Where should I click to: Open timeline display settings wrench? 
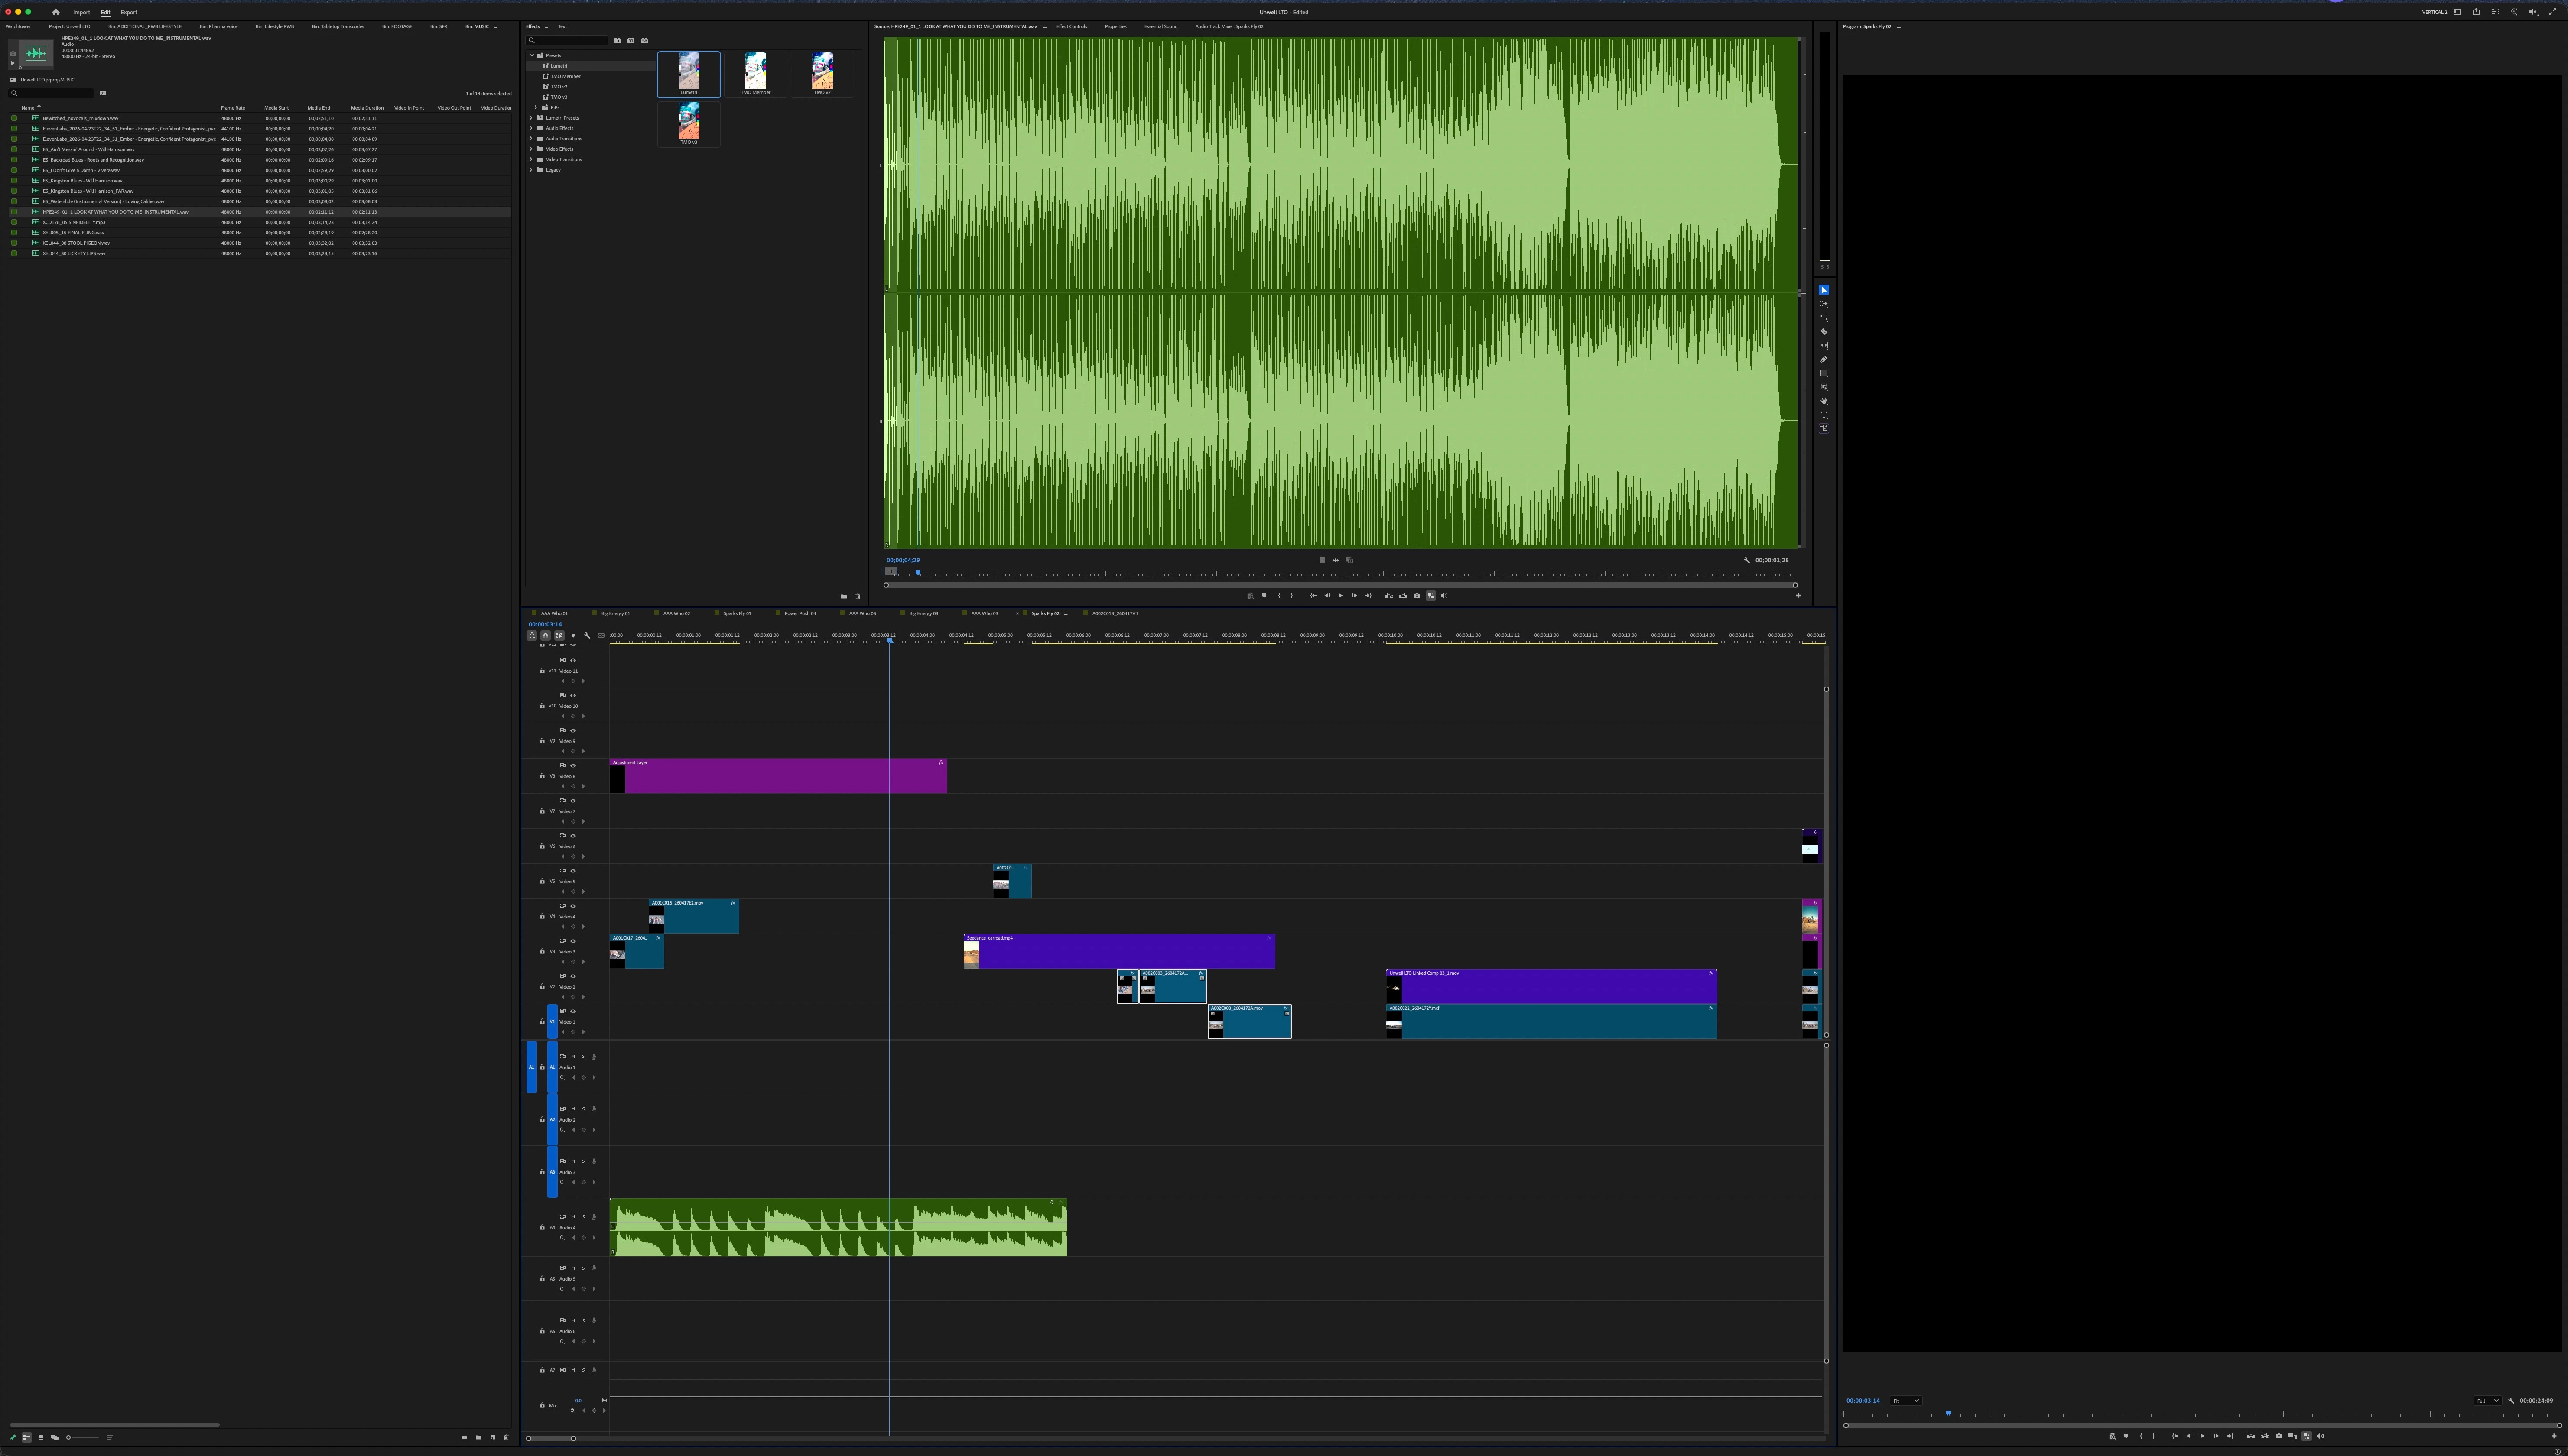[x=587, y=635]
